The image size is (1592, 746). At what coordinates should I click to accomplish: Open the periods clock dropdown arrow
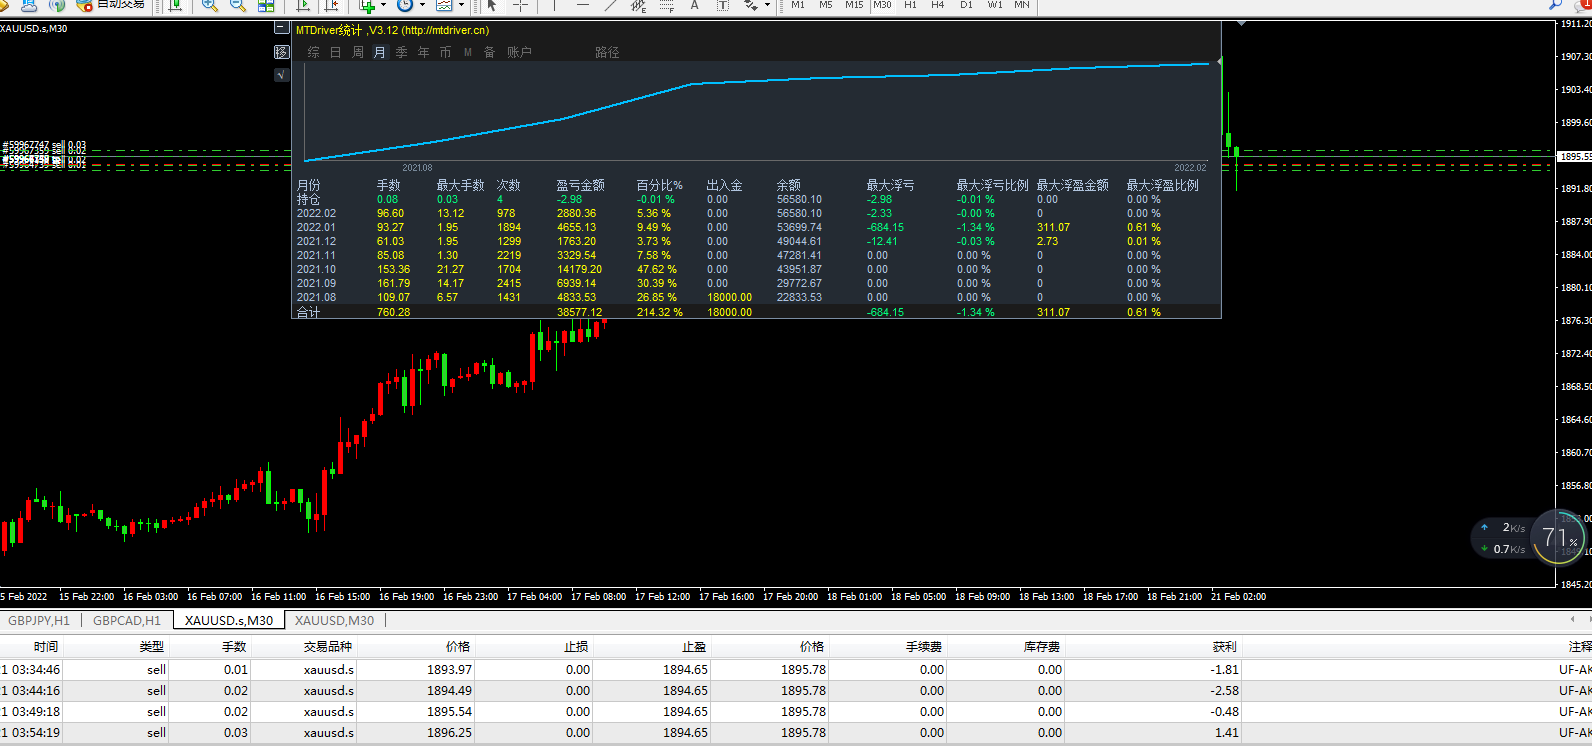click(x=422, y=5)
